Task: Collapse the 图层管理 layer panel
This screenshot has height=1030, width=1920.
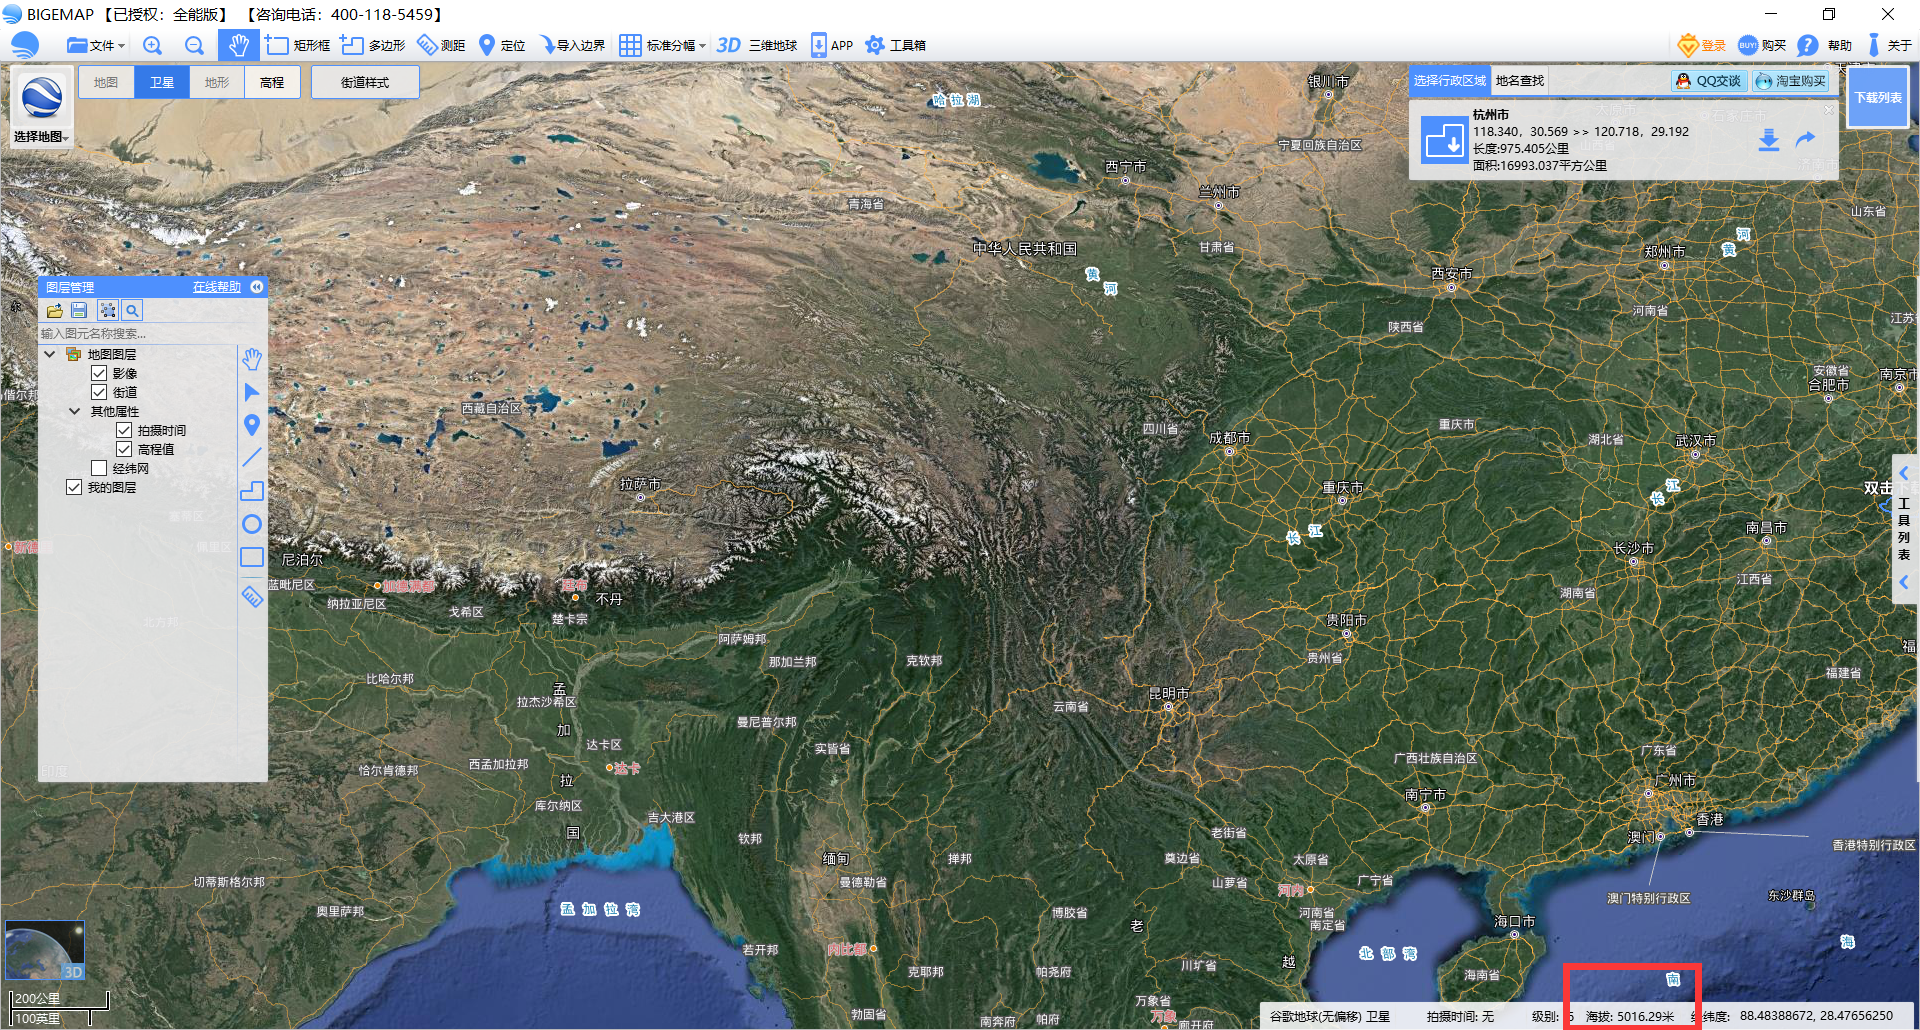Action: [257, 287]
